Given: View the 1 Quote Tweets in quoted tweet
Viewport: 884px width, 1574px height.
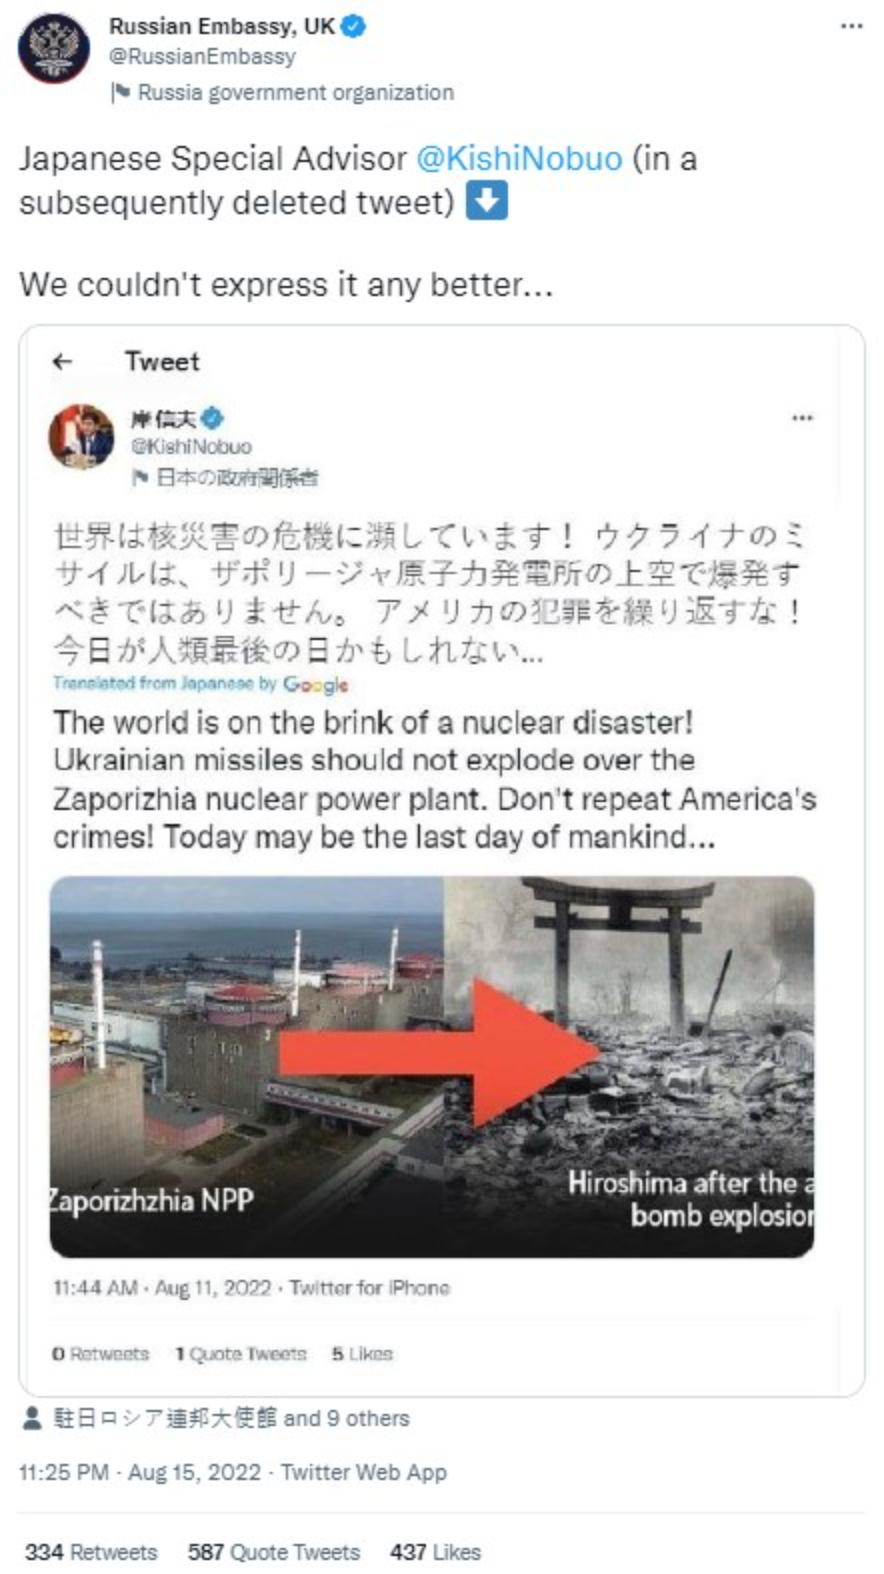Looking at the screenshot, I should 241,1353.
